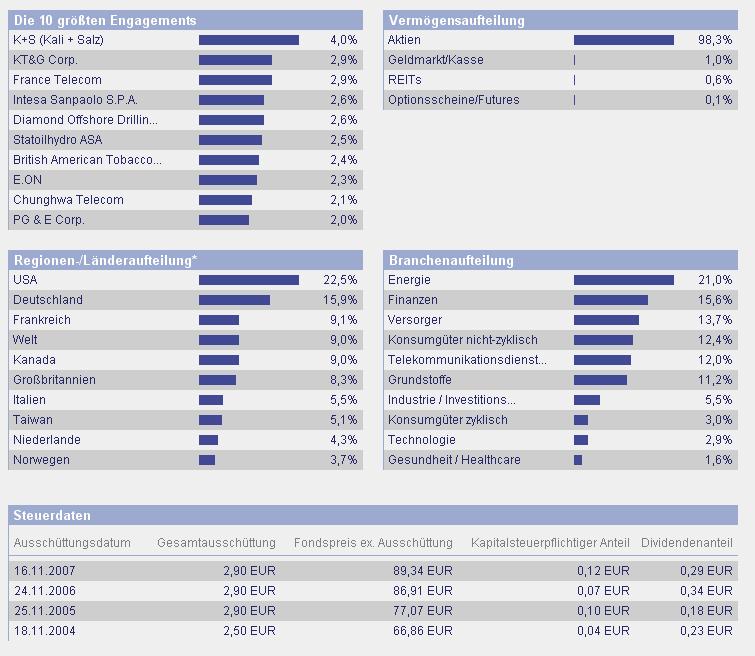Select the France Telecom holding label
Image resolution: width=755 pixels, height=656 pixels.
coord(57,80)
